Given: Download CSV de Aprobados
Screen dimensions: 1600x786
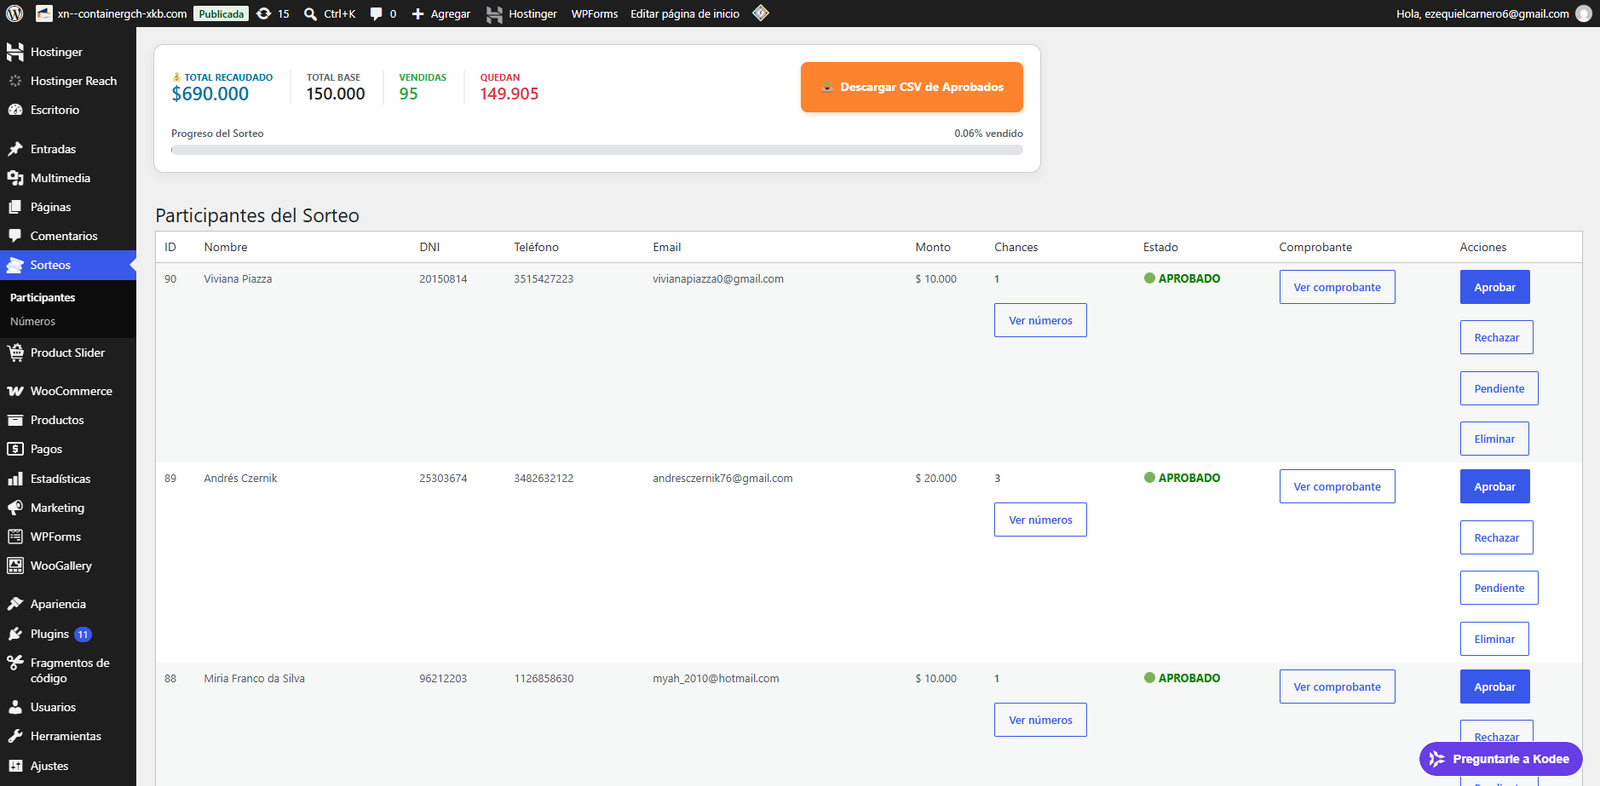Looking at the screenshot, I should (x=912, y=87).
